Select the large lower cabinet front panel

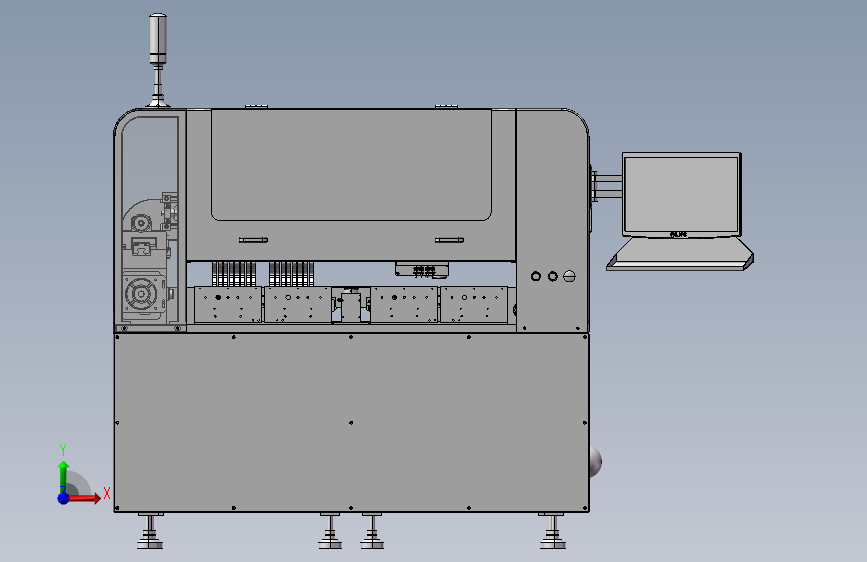coord(351,422)
